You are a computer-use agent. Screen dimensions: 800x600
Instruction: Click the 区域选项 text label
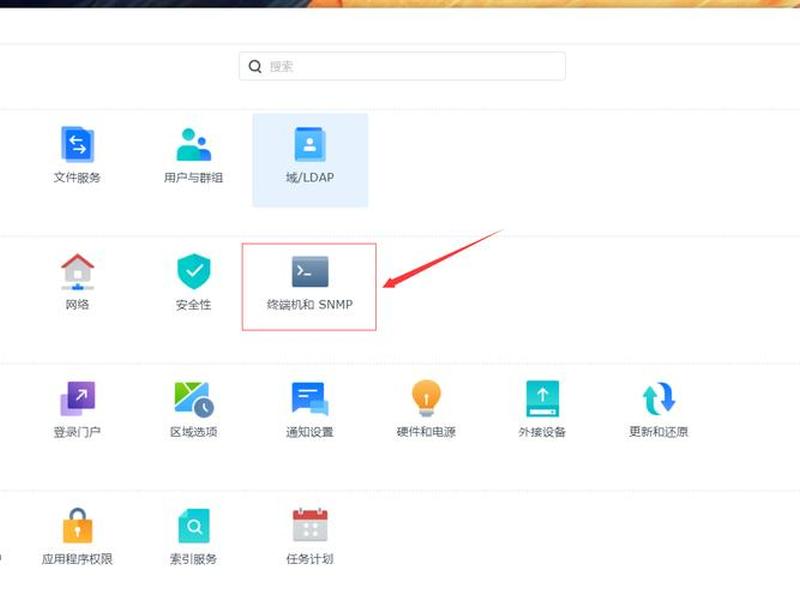[x=193, y=432]
